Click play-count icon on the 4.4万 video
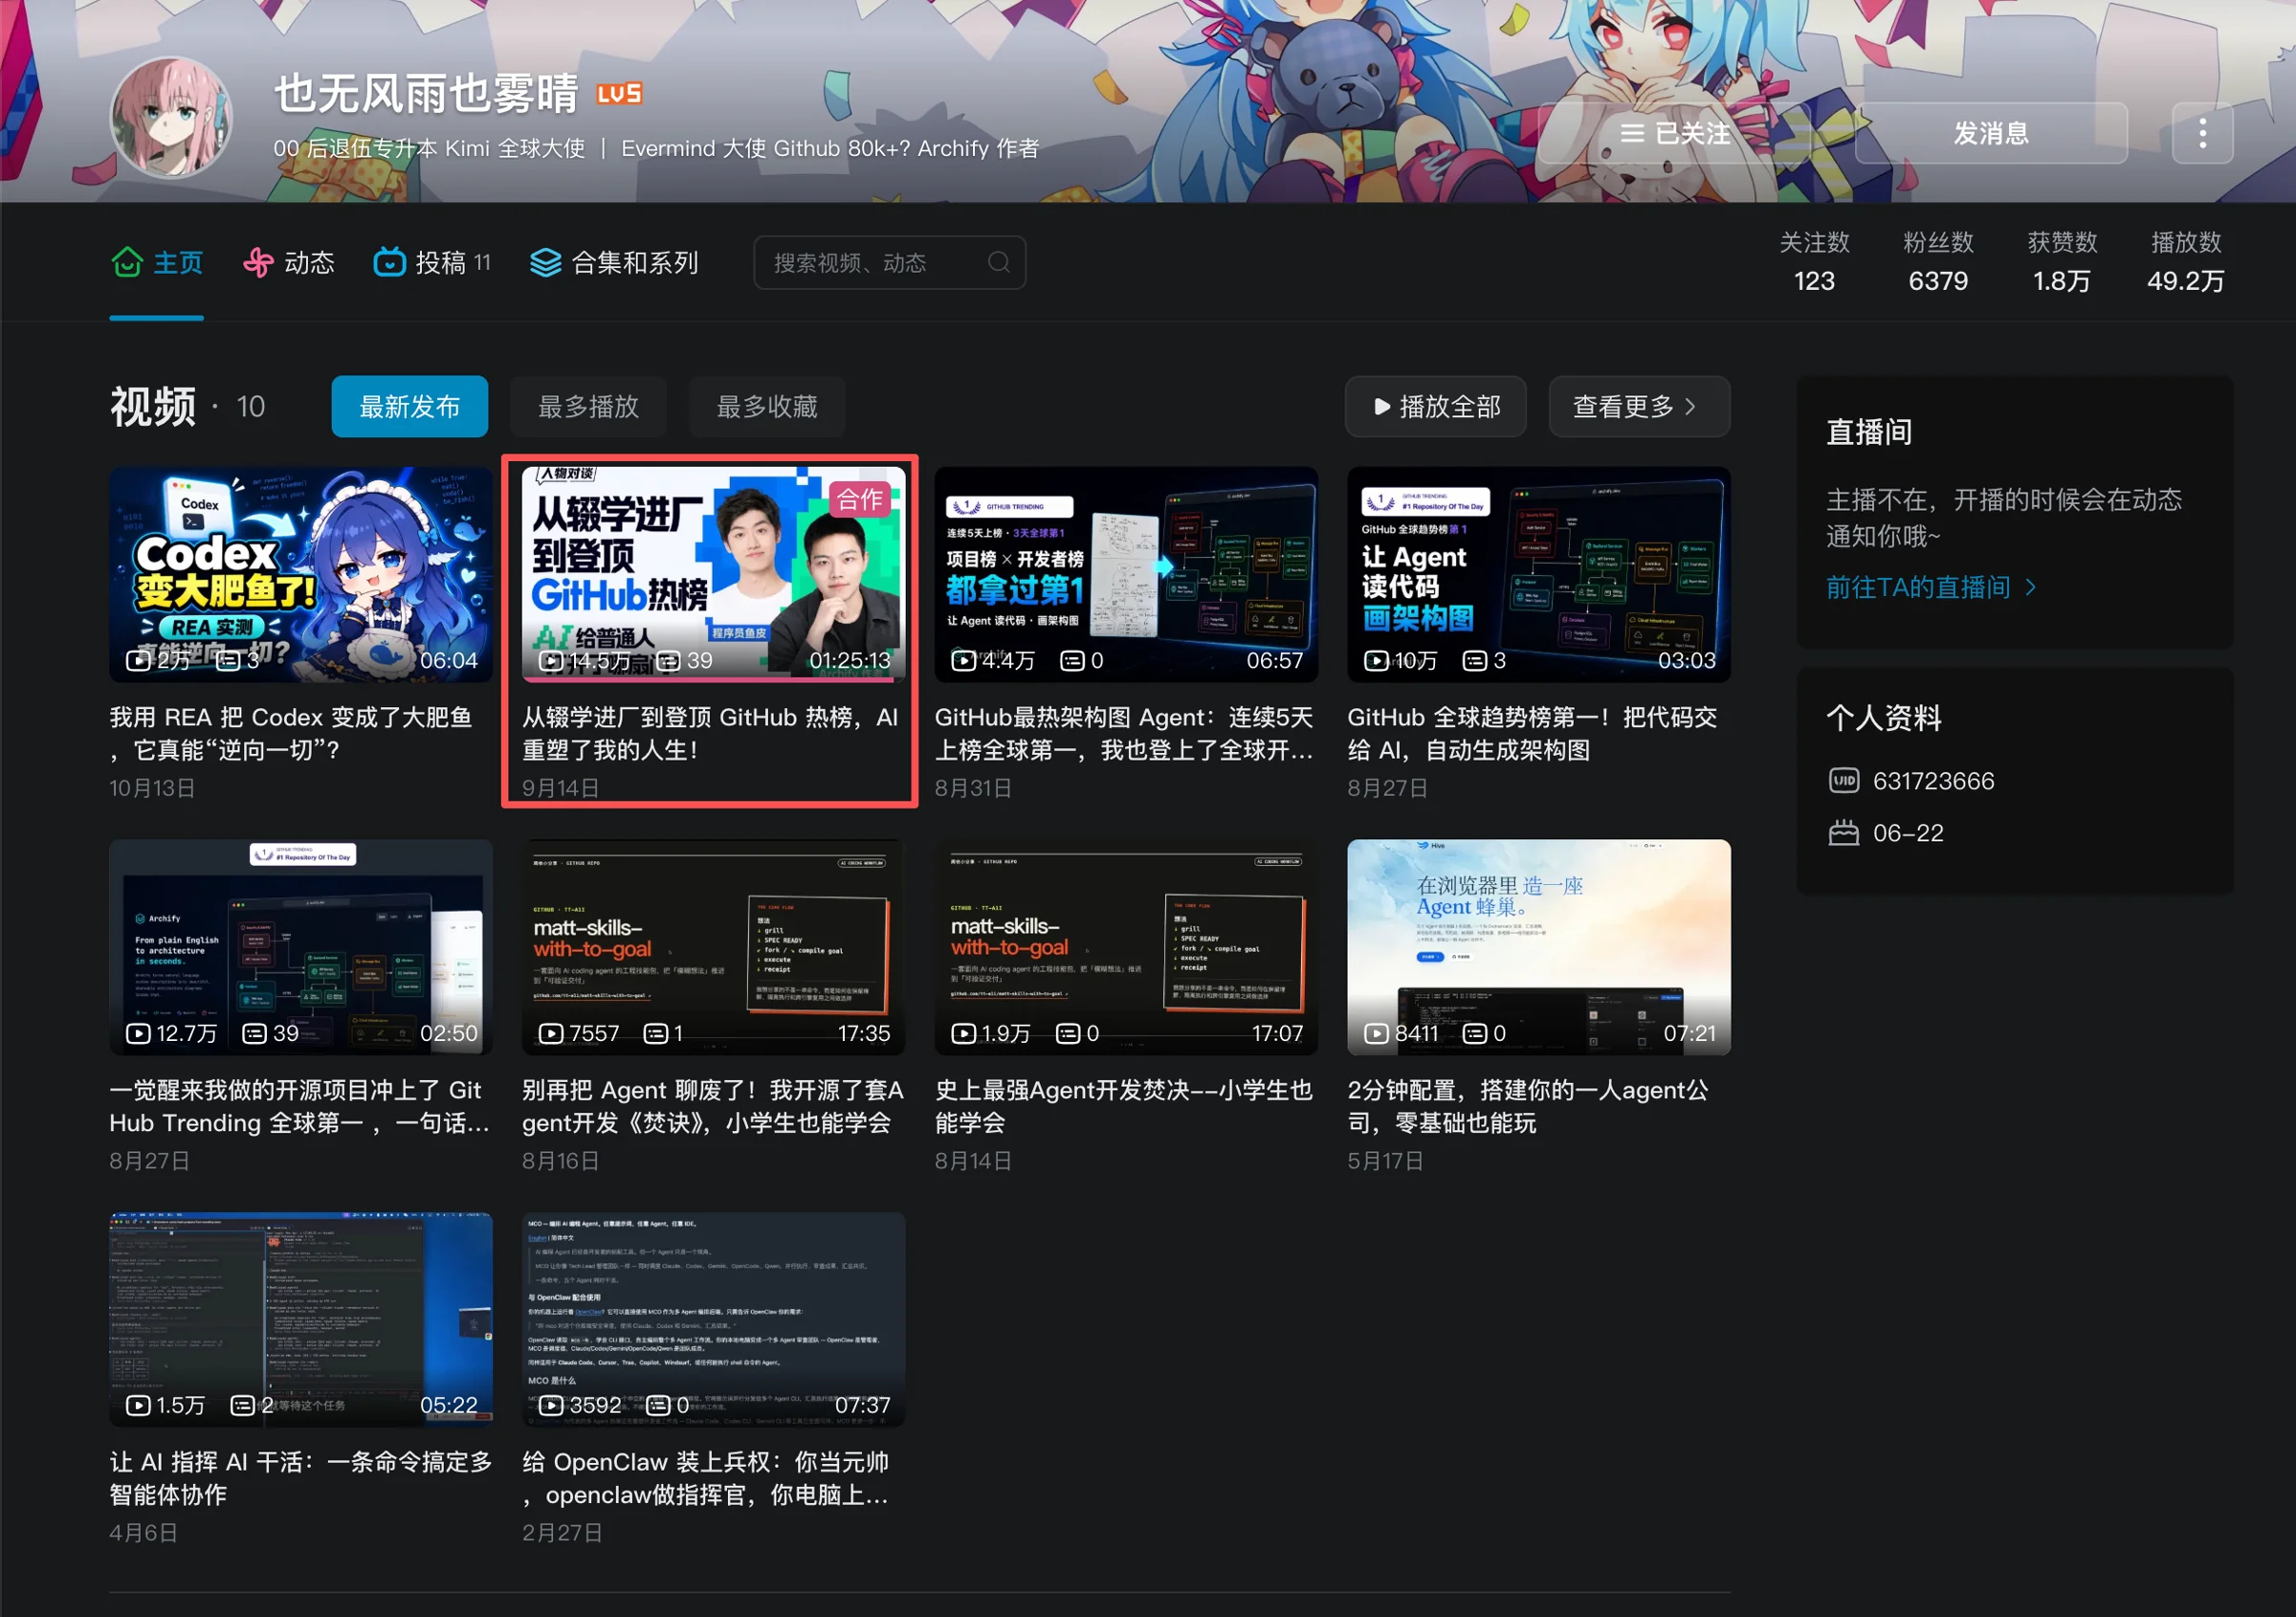 [x=962, y=660]
